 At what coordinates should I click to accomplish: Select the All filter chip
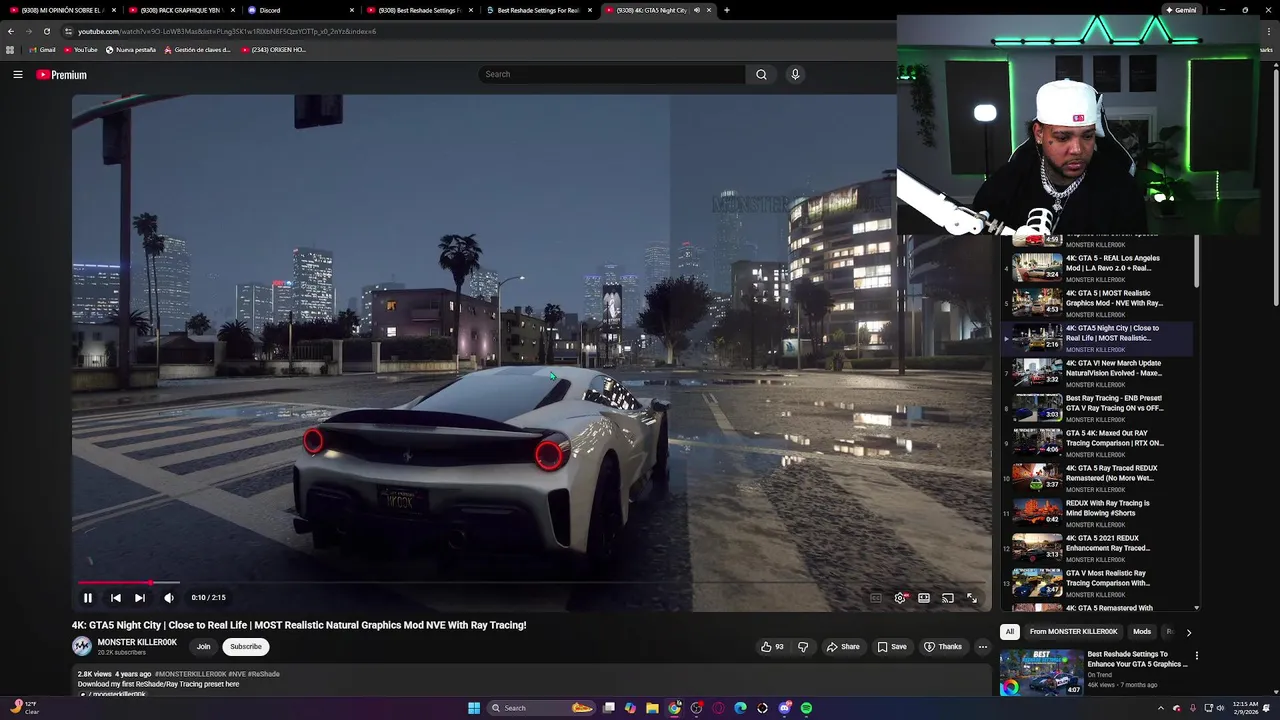coord(1010,632)
